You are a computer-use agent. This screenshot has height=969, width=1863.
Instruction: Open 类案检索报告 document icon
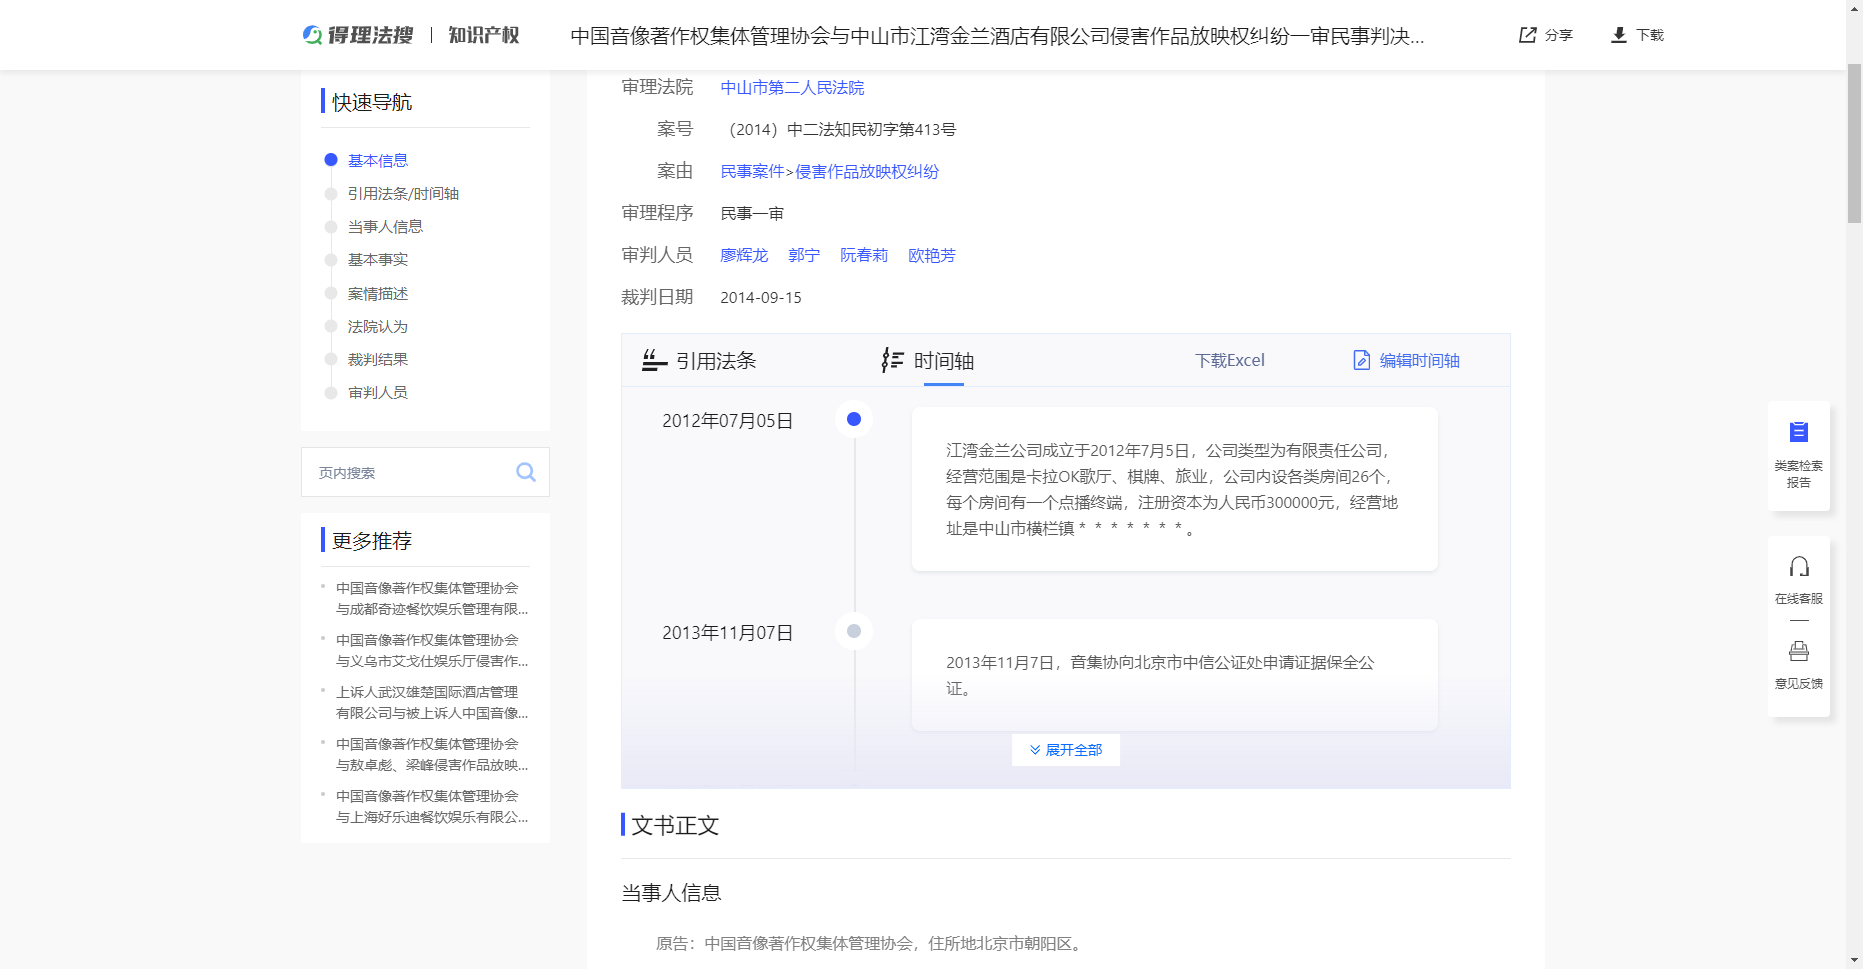[1799, 432]
